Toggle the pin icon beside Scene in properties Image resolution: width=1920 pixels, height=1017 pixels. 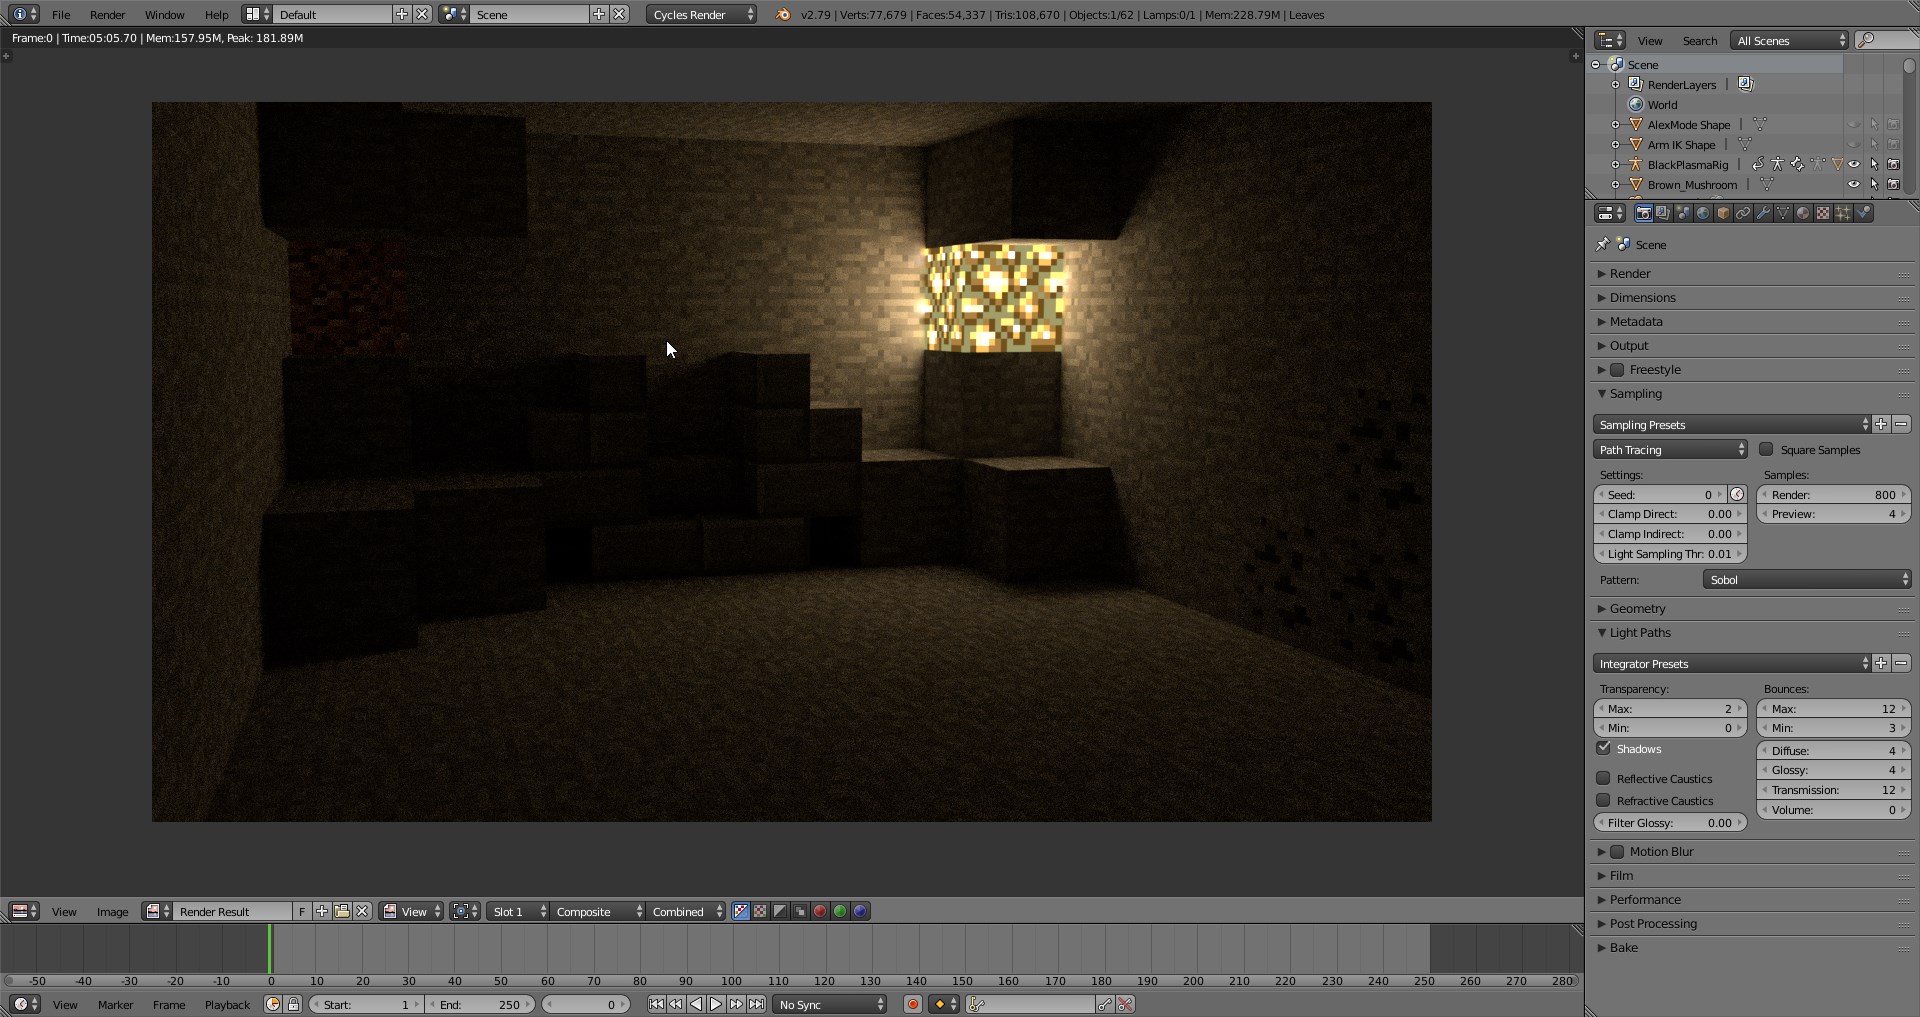click(1602, 244)
